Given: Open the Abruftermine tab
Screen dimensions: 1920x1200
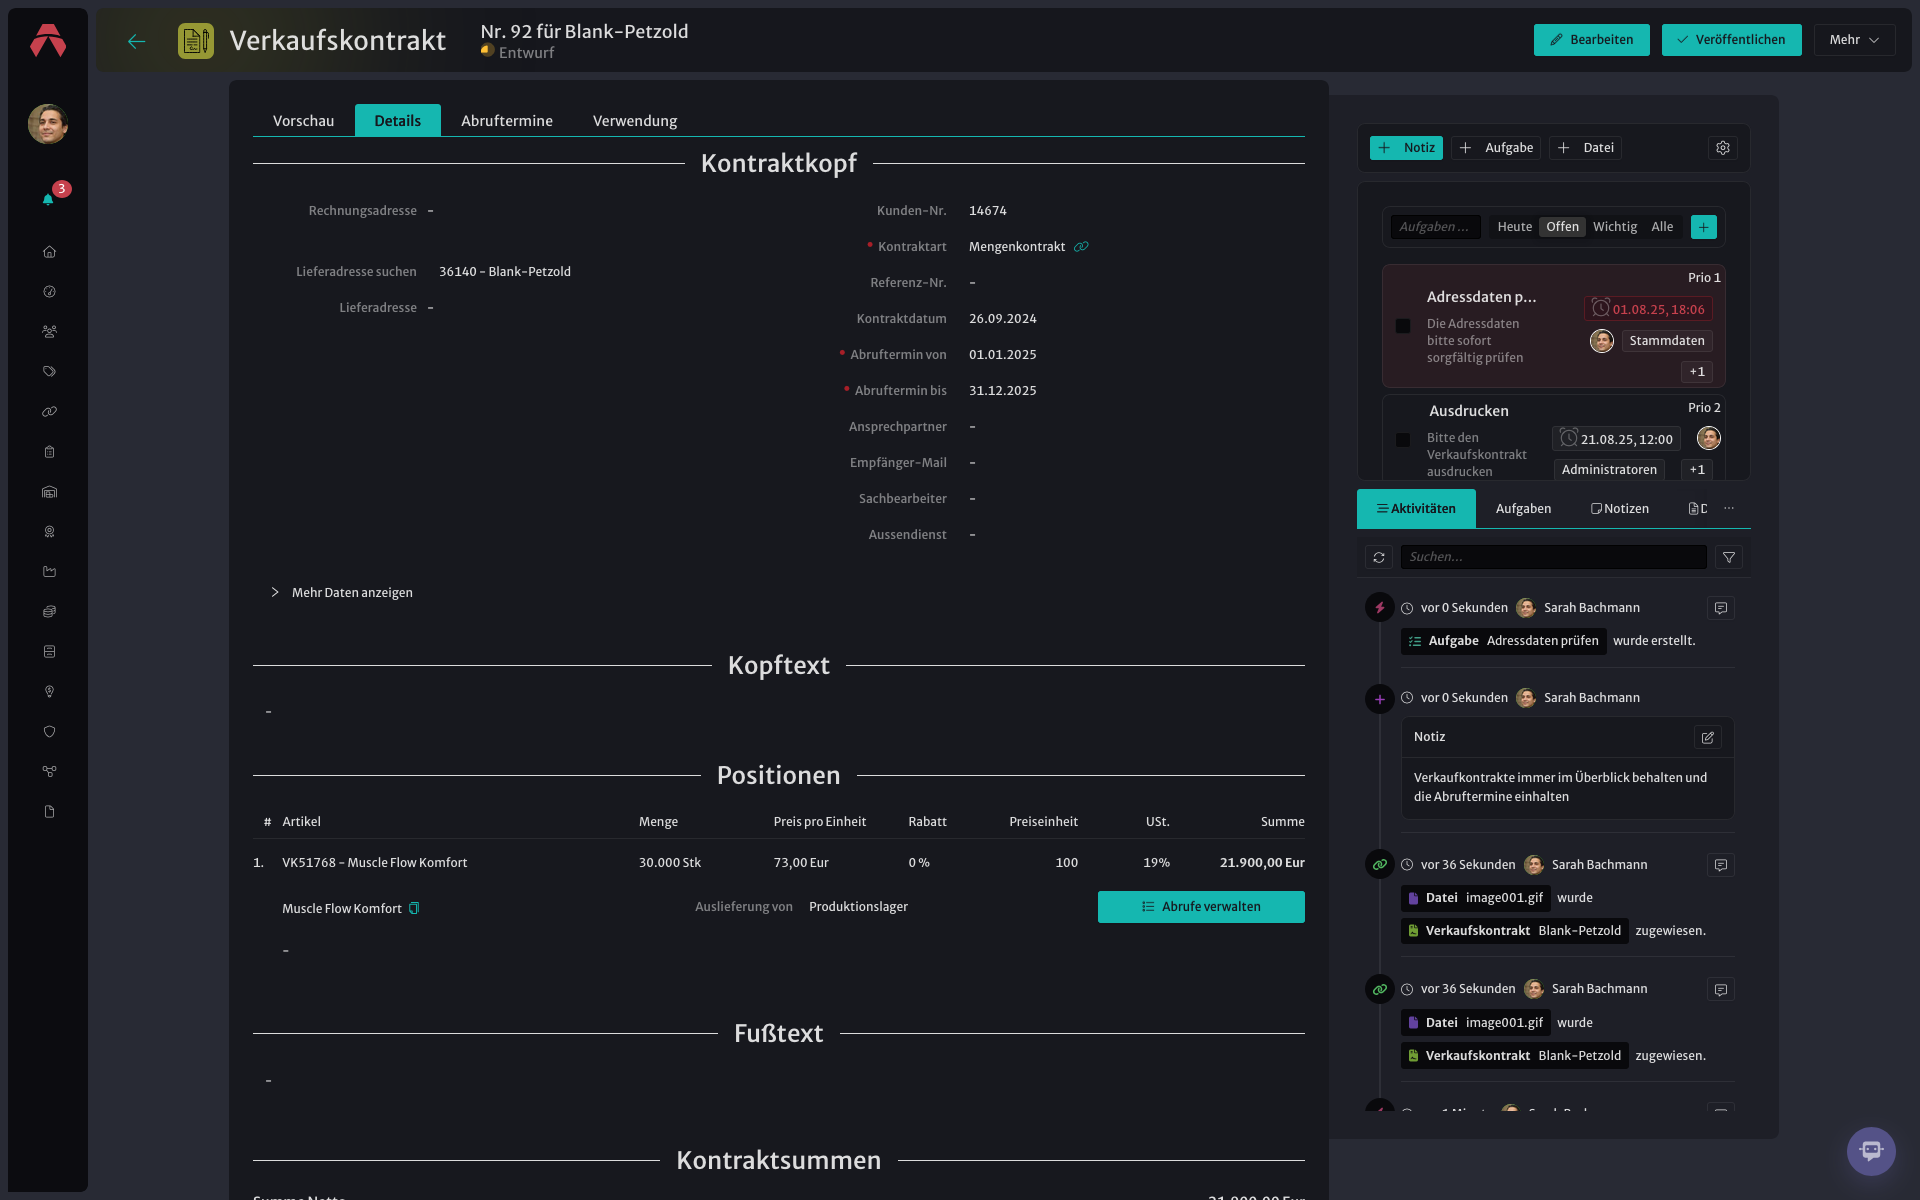Looking at the screenshot, I should 506,121.
